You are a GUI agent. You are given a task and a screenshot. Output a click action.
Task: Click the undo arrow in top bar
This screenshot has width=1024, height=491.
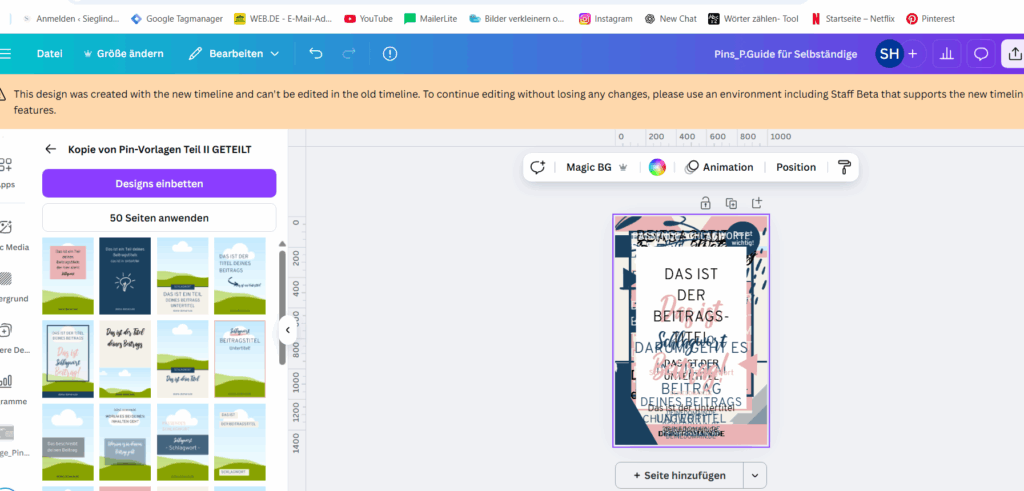(x=316, y=54)
